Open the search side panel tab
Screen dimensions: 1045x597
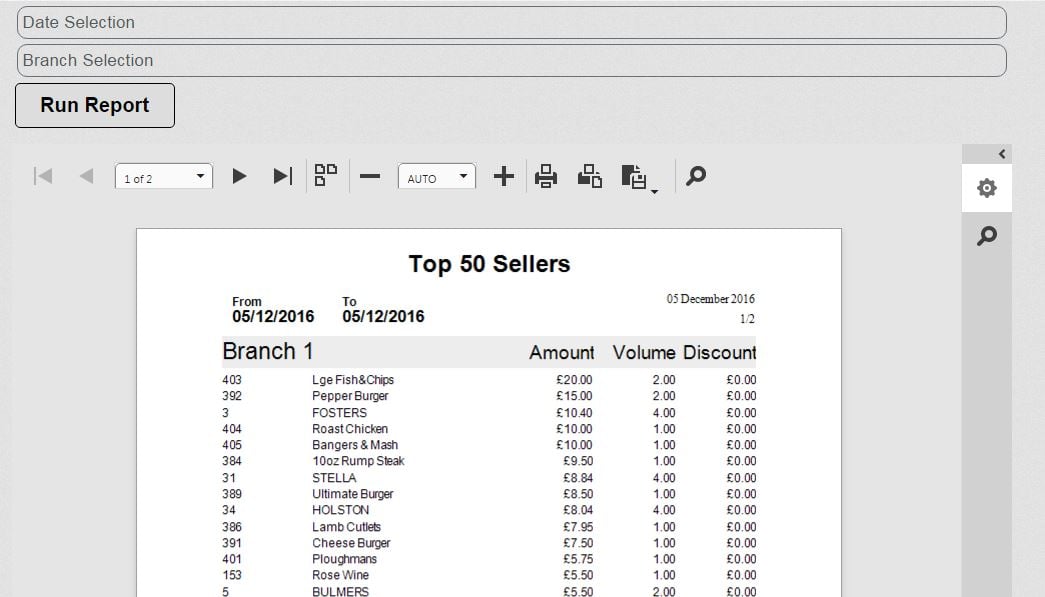(987, 236)
